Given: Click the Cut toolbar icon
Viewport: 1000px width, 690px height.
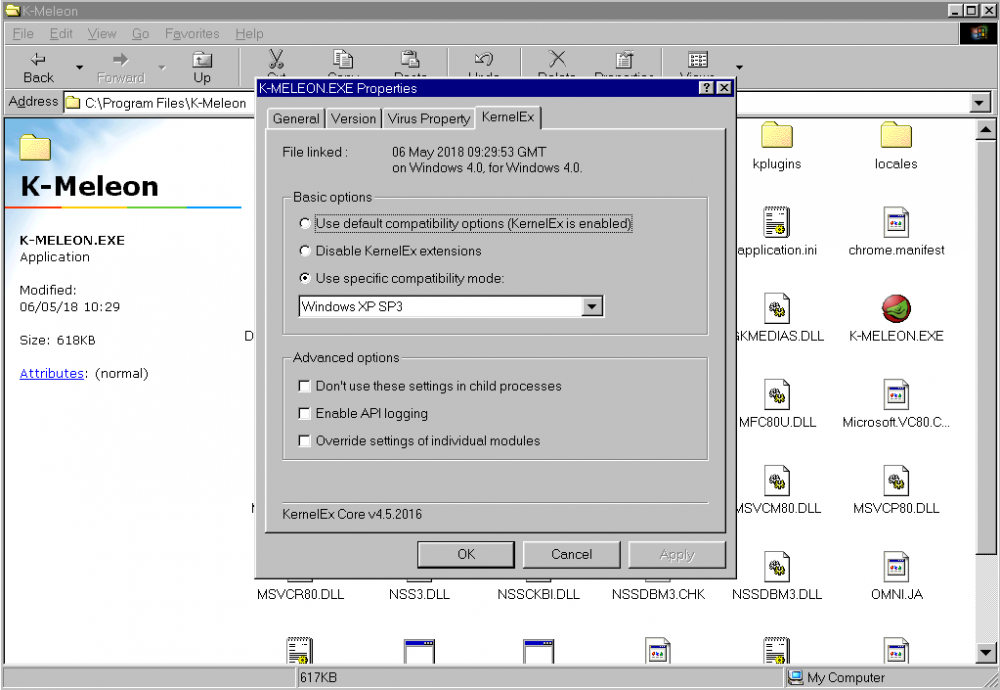Looking at the screenshot, I should click(277, 60).
